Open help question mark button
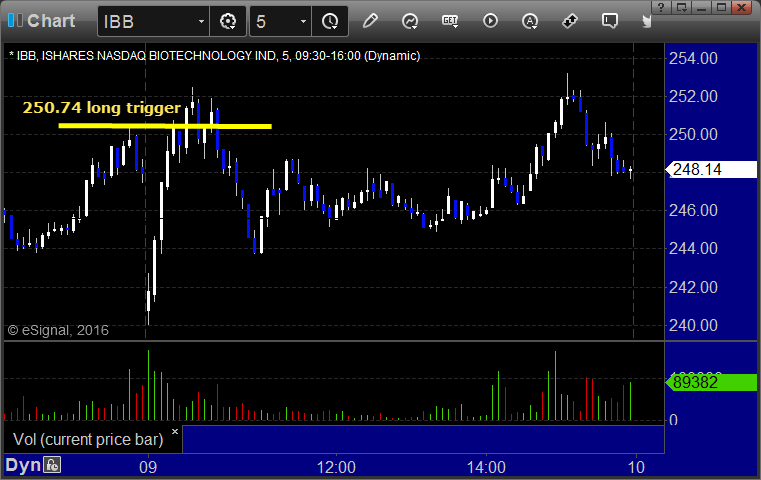This screenshot has width=761, height=480. click(x=662, y=7)
